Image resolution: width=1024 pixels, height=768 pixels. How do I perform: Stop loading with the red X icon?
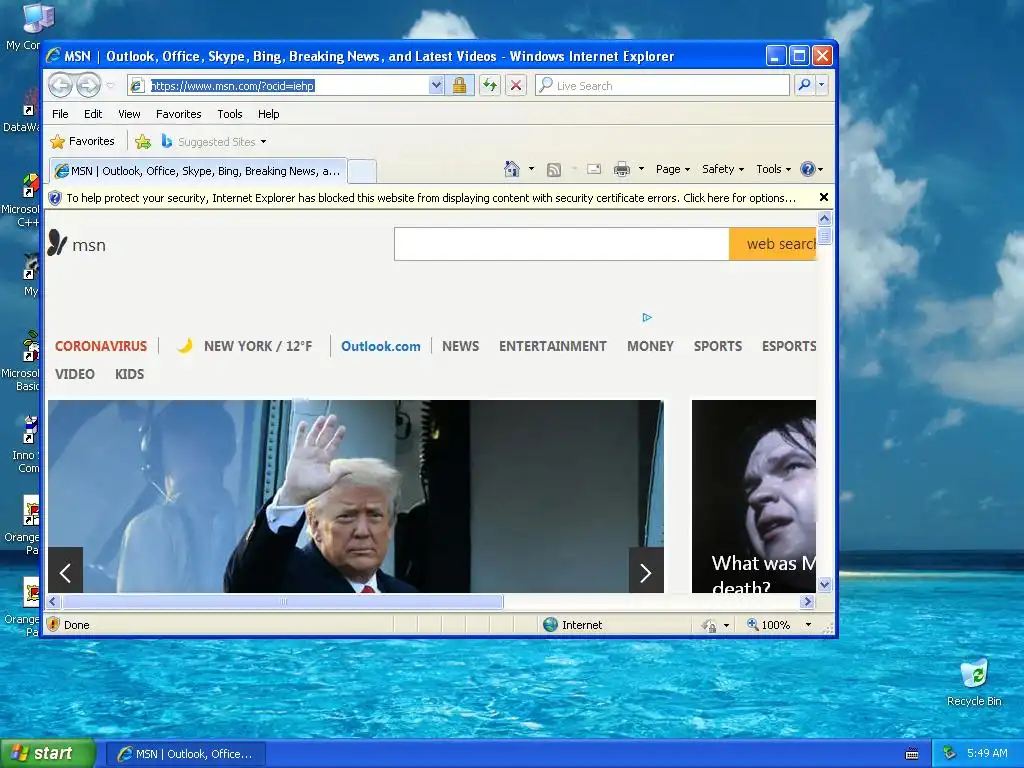516,86
